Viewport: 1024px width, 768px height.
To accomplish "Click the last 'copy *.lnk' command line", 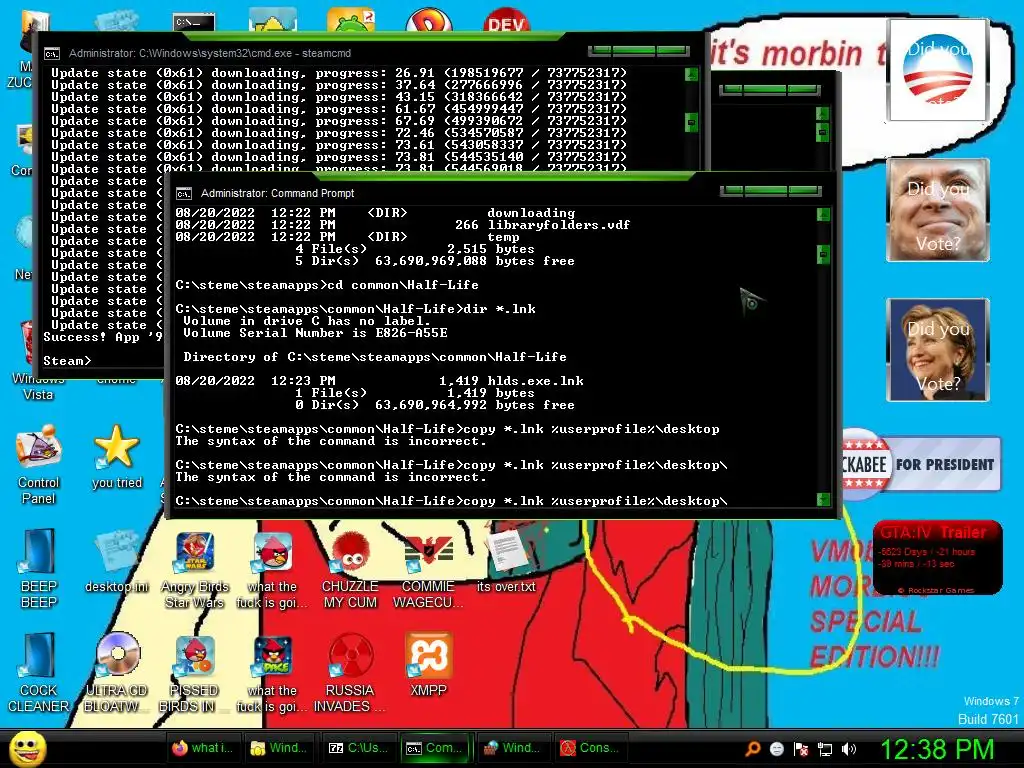I will [x=451, y=501].
